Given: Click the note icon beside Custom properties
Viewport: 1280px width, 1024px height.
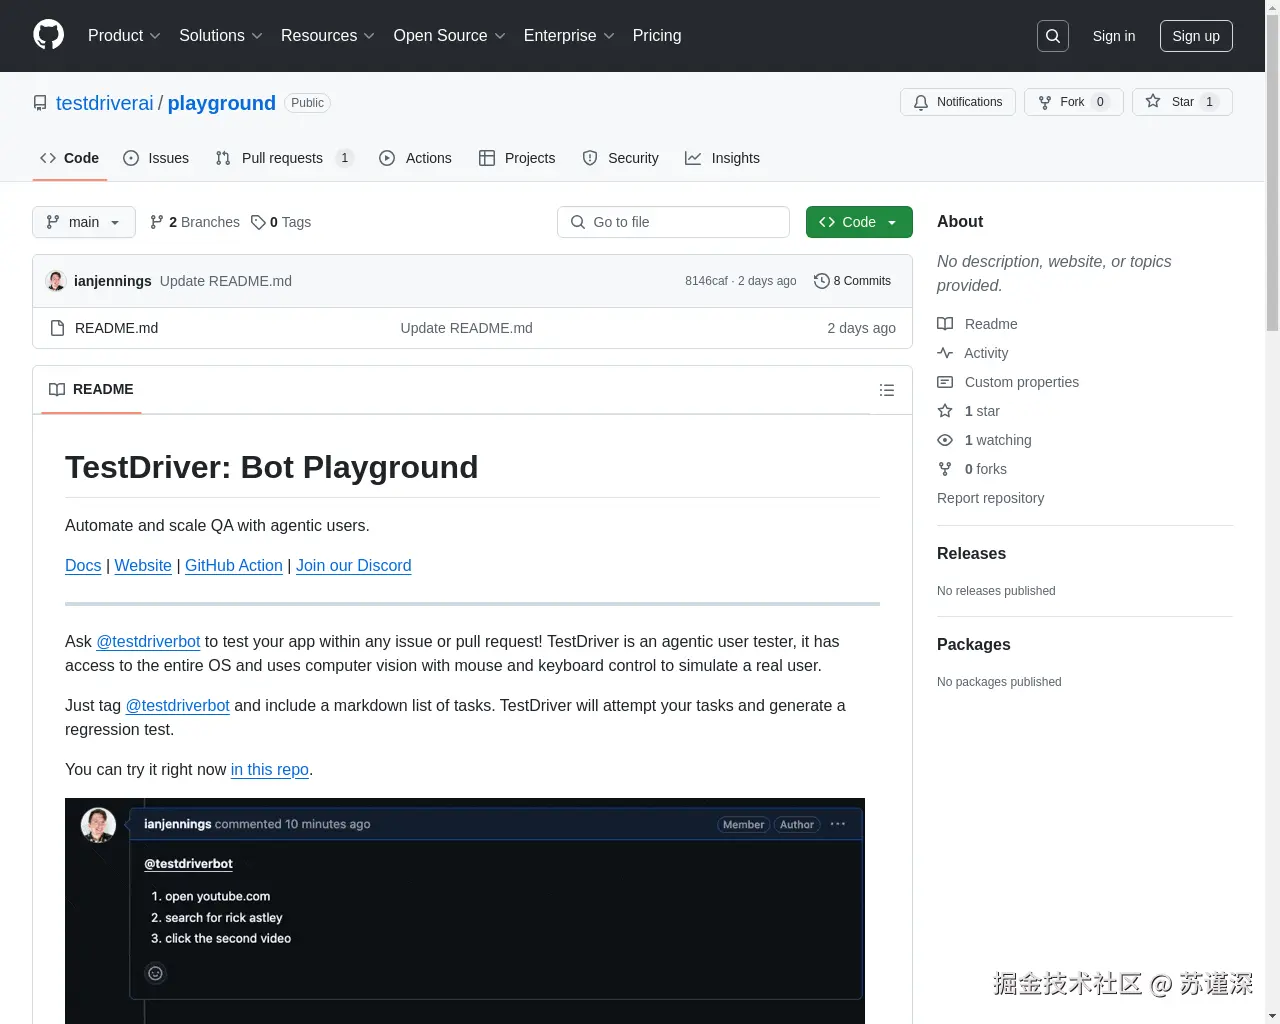Looking at the screenshot, I should pyautogui.click(x=945, y=382).
